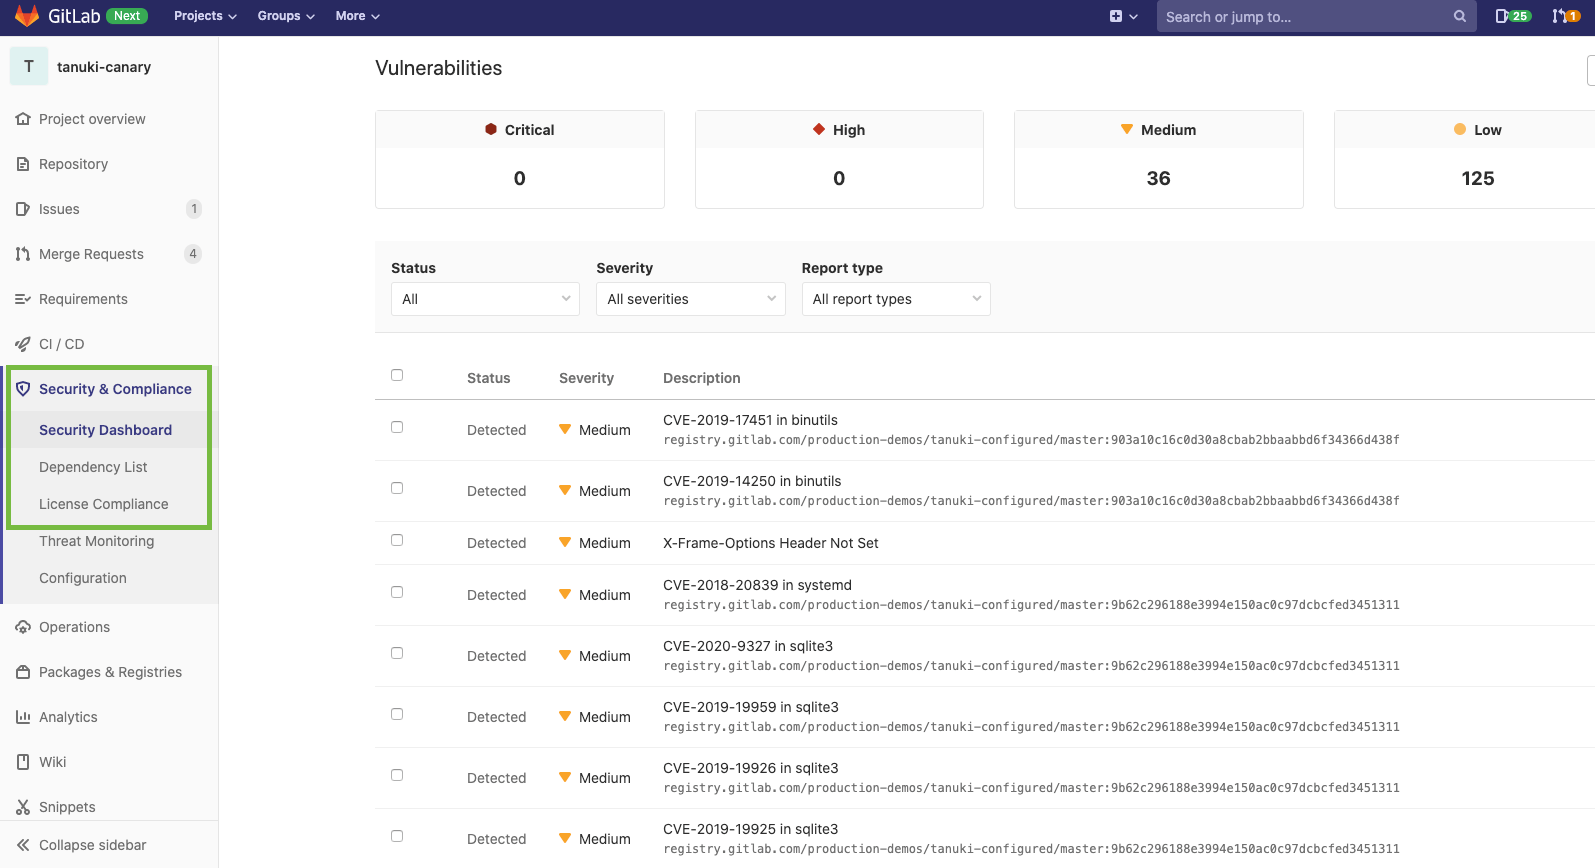Click the High severity diamond icon
This screenshot has width=1595, height=868.
[x=819, y=129]
